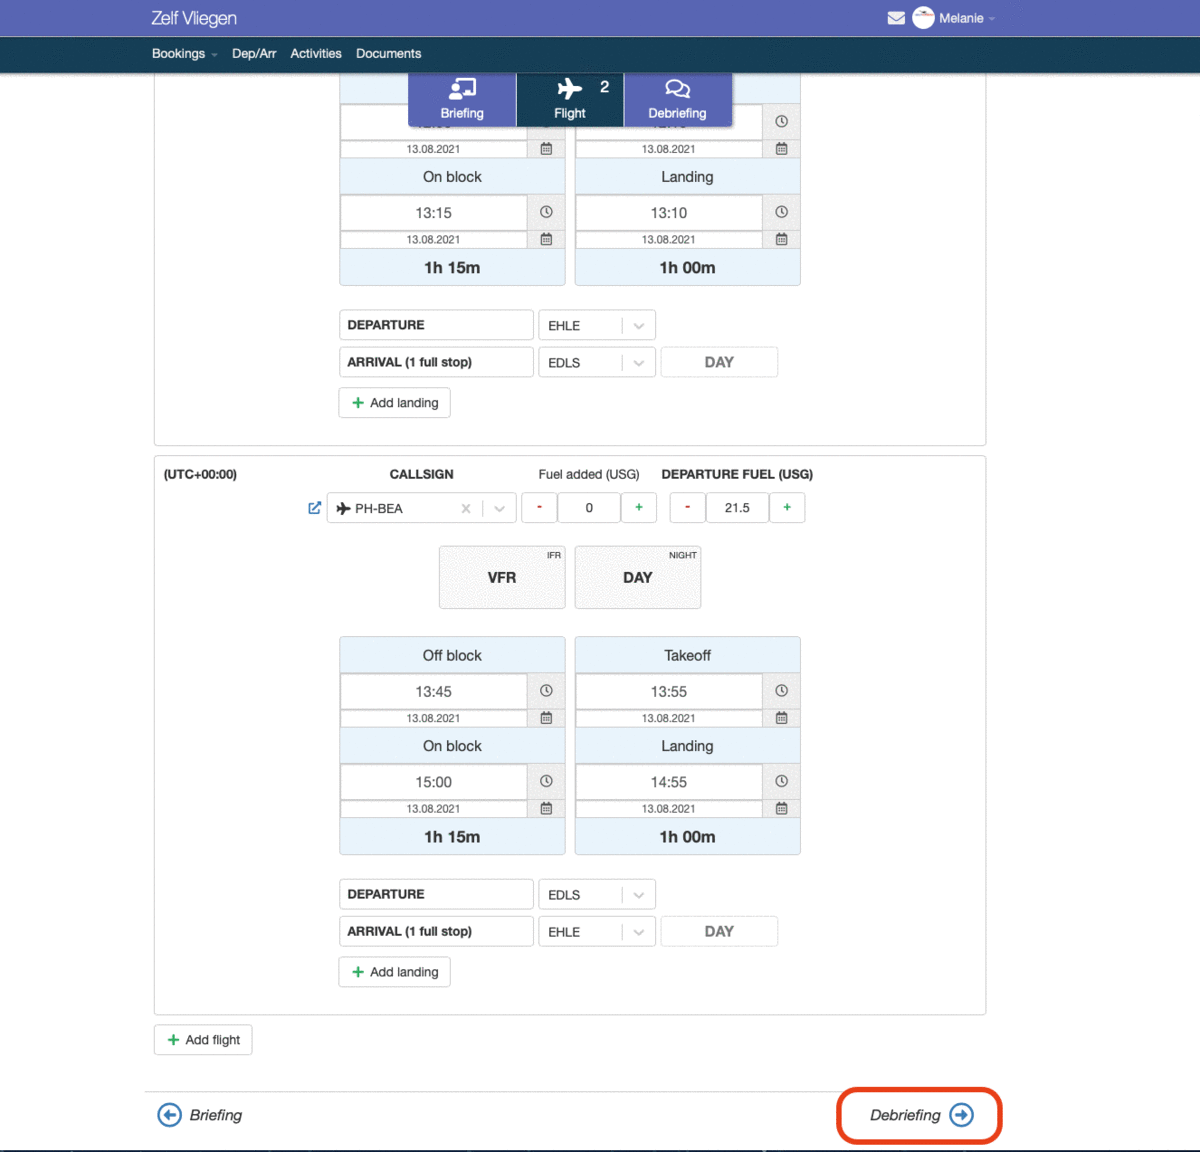
Task: Decrease Departure fuel value
Action: point(687,507)
